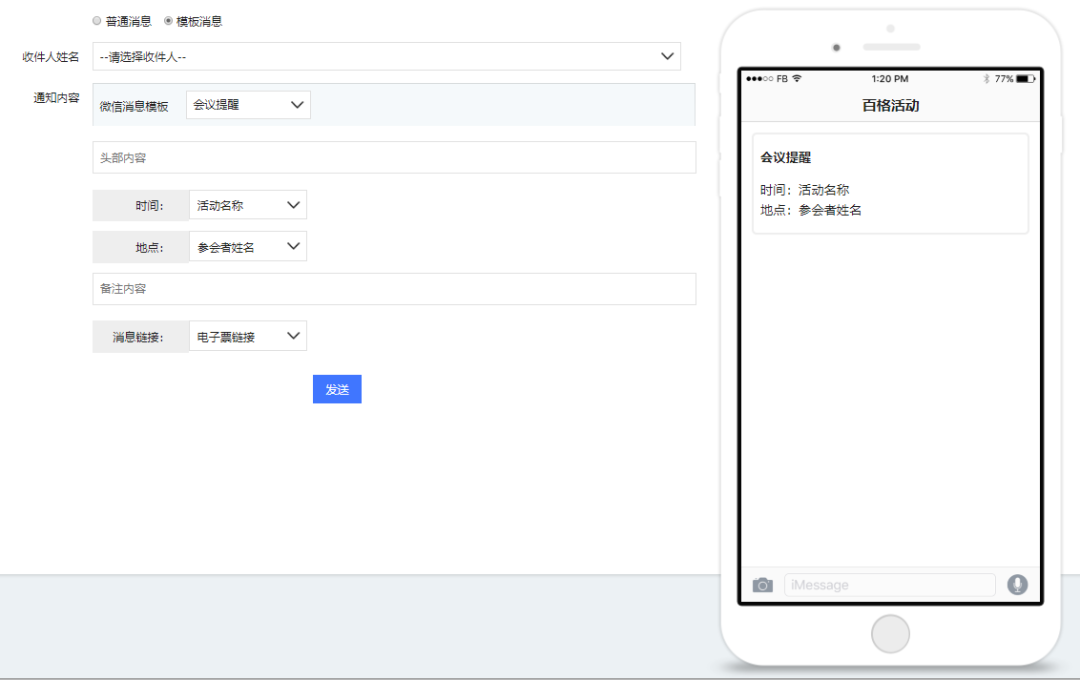This screenshot has width=1080, height=680.
Task: Select the 模板消息 radio button
Action: [168, 21]
